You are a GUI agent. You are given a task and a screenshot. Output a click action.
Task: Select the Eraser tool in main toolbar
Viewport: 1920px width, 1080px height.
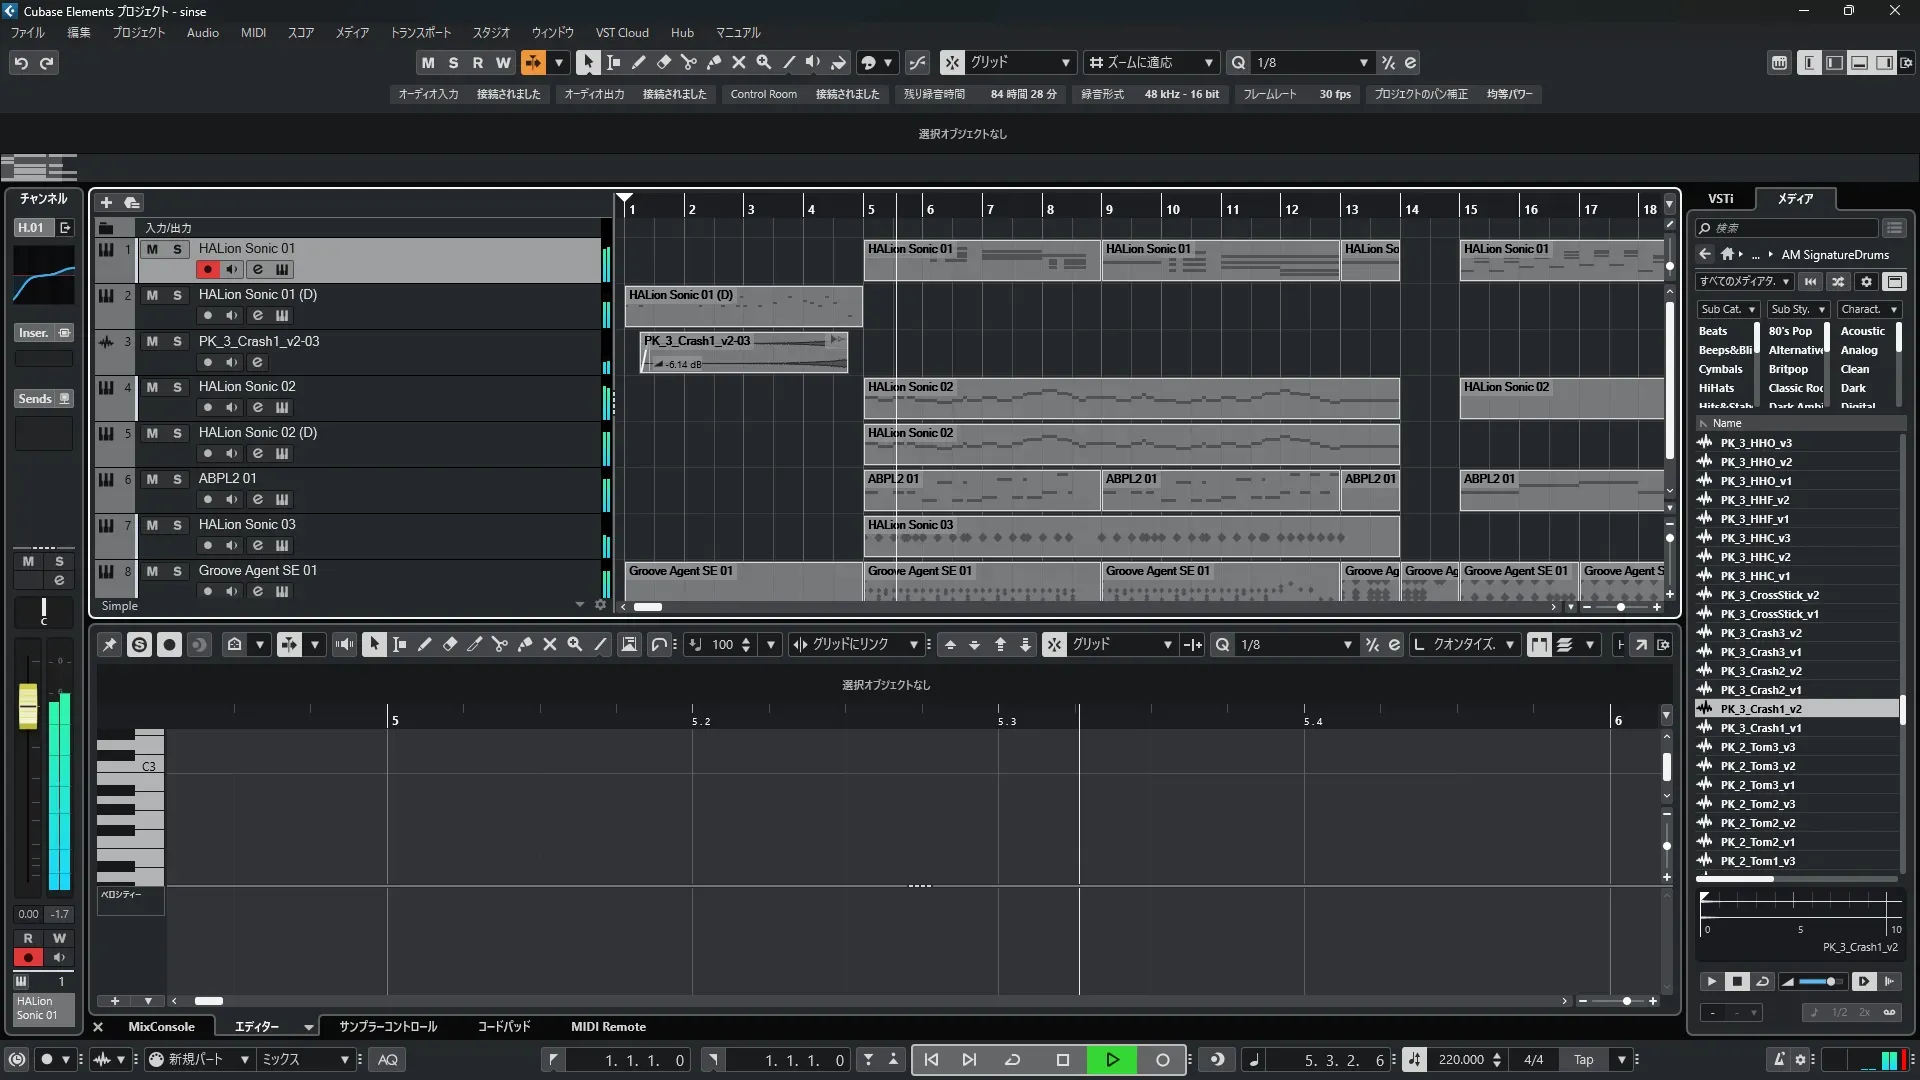point(663,62)
